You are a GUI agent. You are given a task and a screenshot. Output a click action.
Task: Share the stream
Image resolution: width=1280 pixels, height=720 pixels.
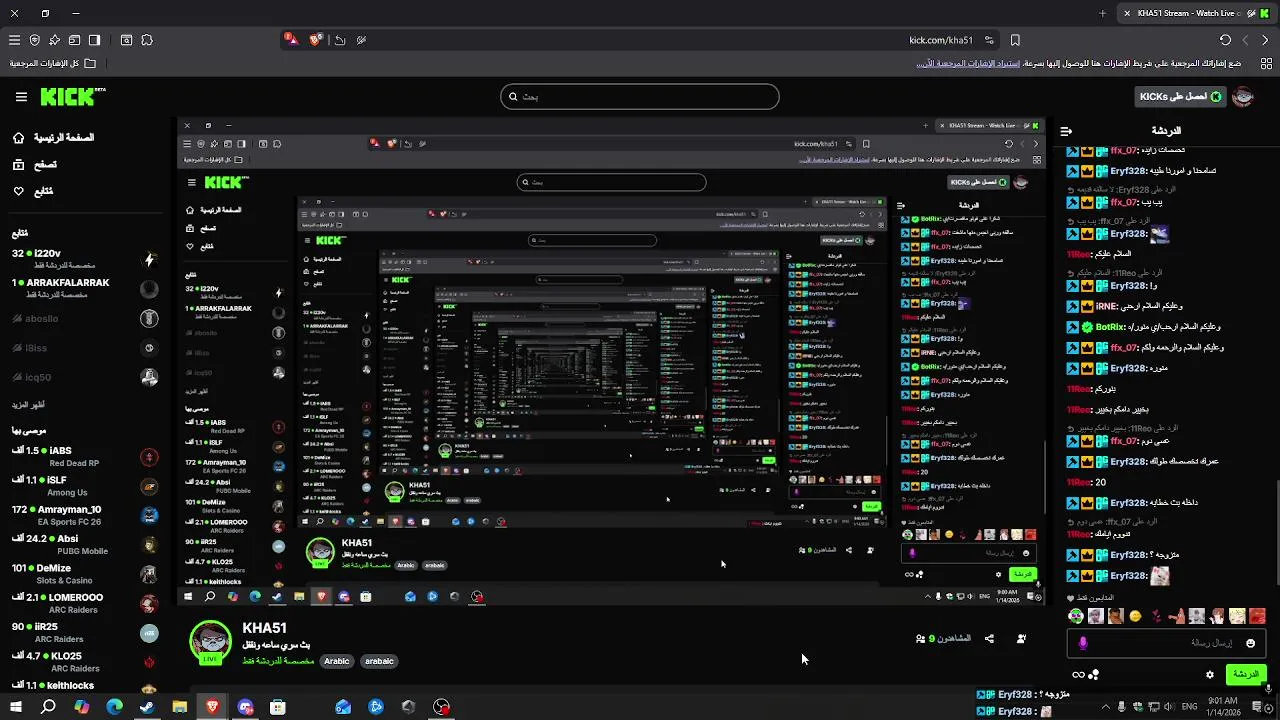click(x=989, y=638)
